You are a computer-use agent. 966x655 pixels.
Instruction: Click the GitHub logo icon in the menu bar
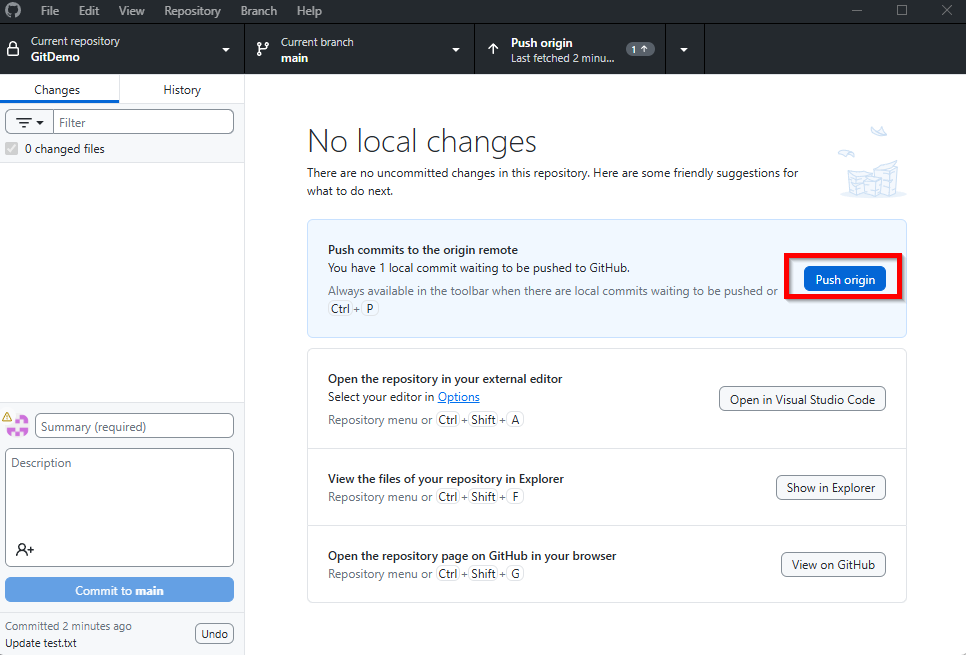click(x=13, y=10)
